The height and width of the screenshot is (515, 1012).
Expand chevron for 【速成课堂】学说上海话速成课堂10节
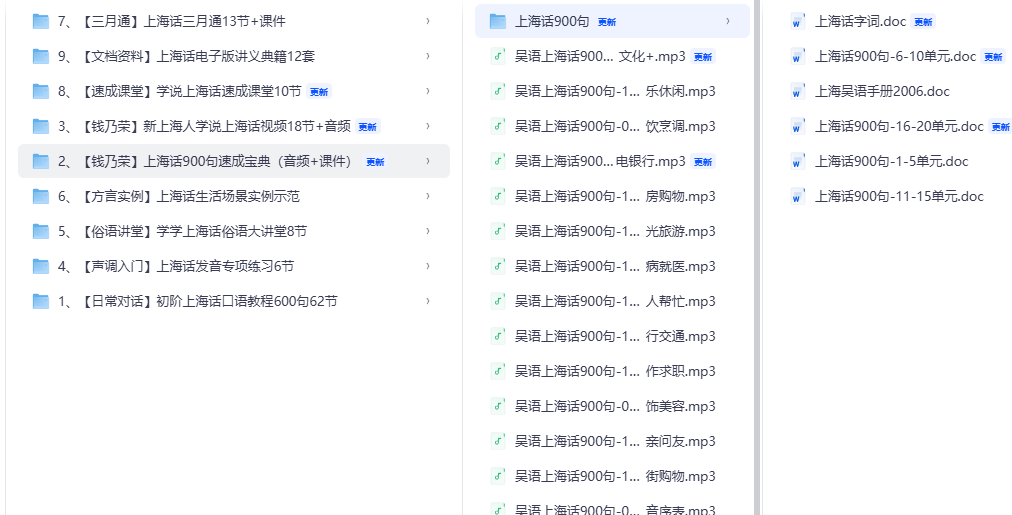[428, 91]
